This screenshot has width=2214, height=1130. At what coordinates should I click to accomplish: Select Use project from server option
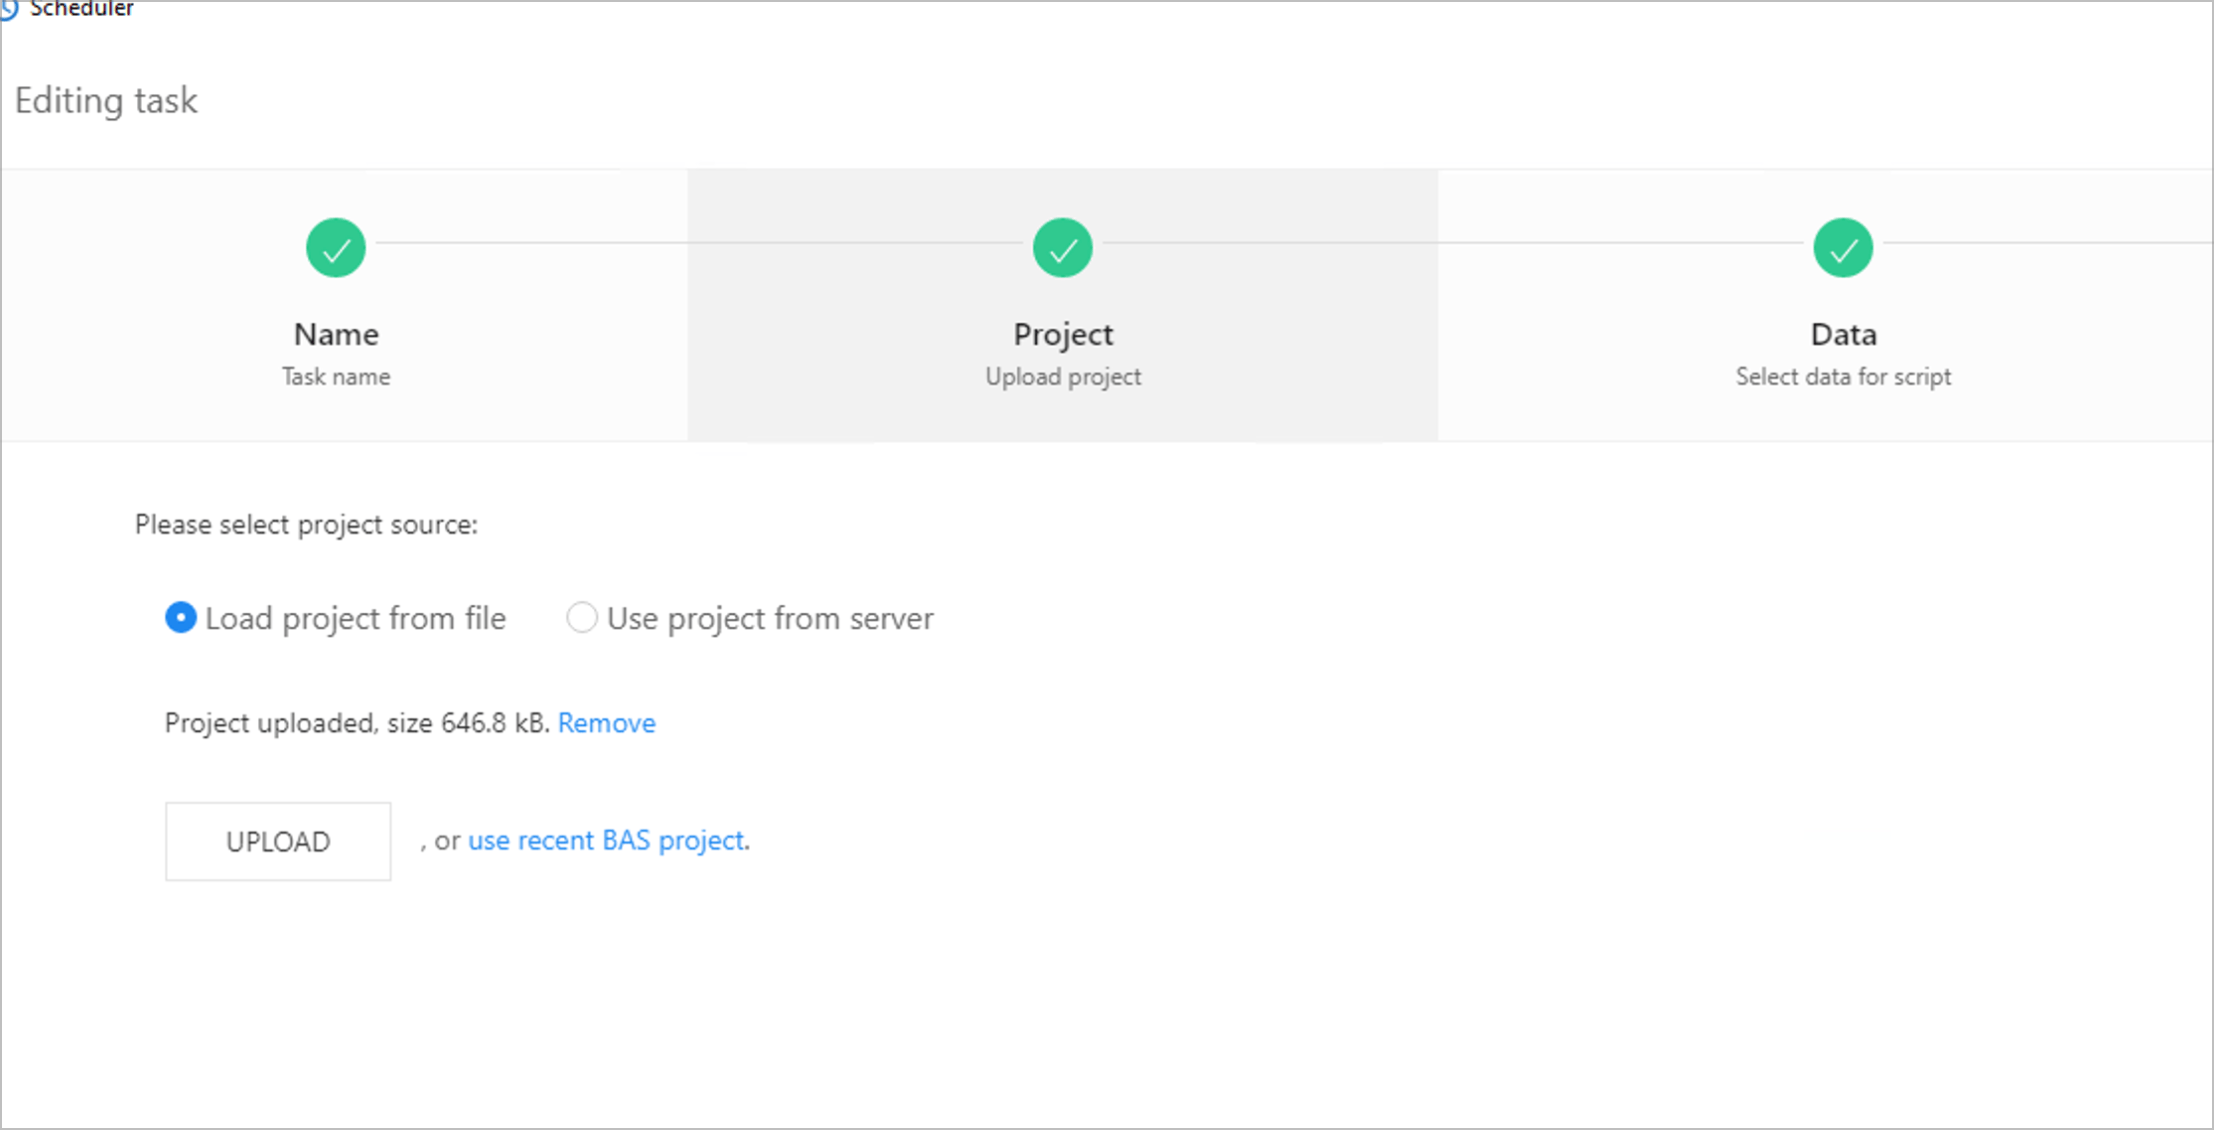[x=582, y=618]
